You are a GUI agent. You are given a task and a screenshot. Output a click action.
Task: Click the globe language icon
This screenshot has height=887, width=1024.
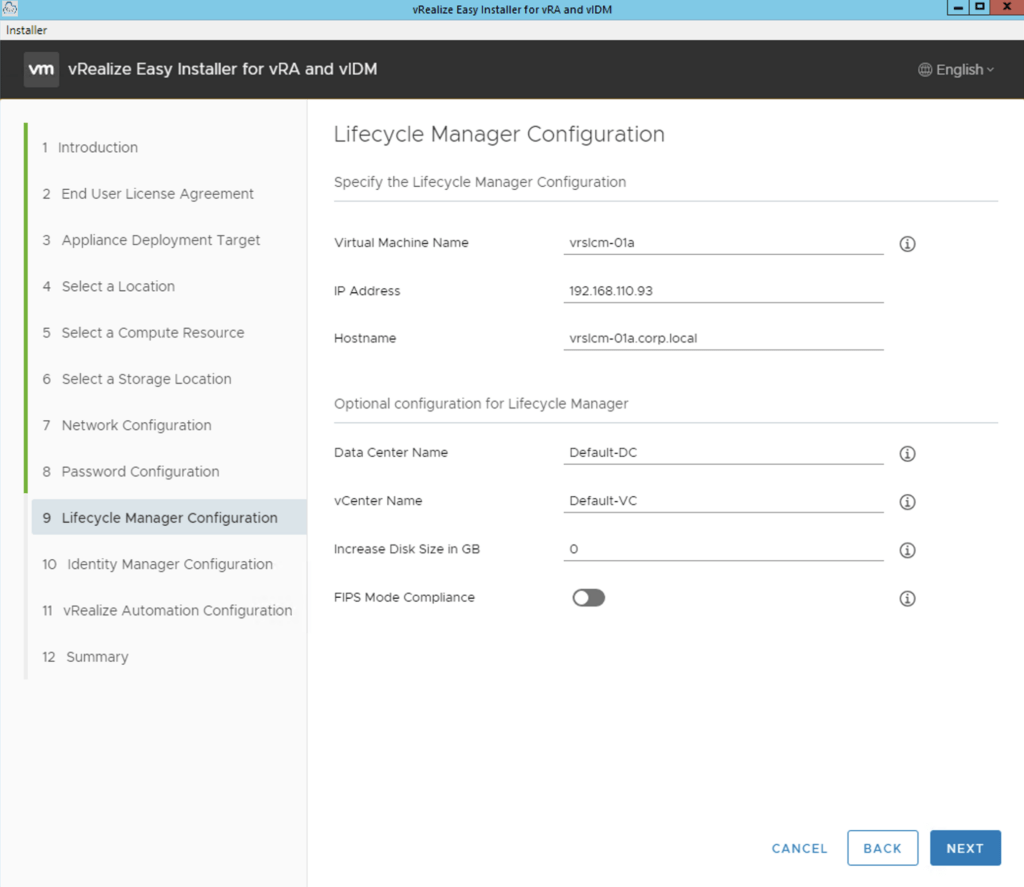click(x=925, y=70)
